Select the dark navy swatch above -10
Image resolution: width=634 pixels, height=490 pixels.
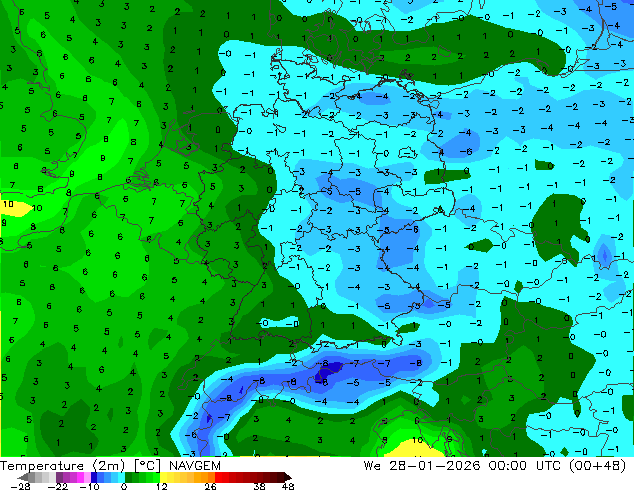pos(94,477)
